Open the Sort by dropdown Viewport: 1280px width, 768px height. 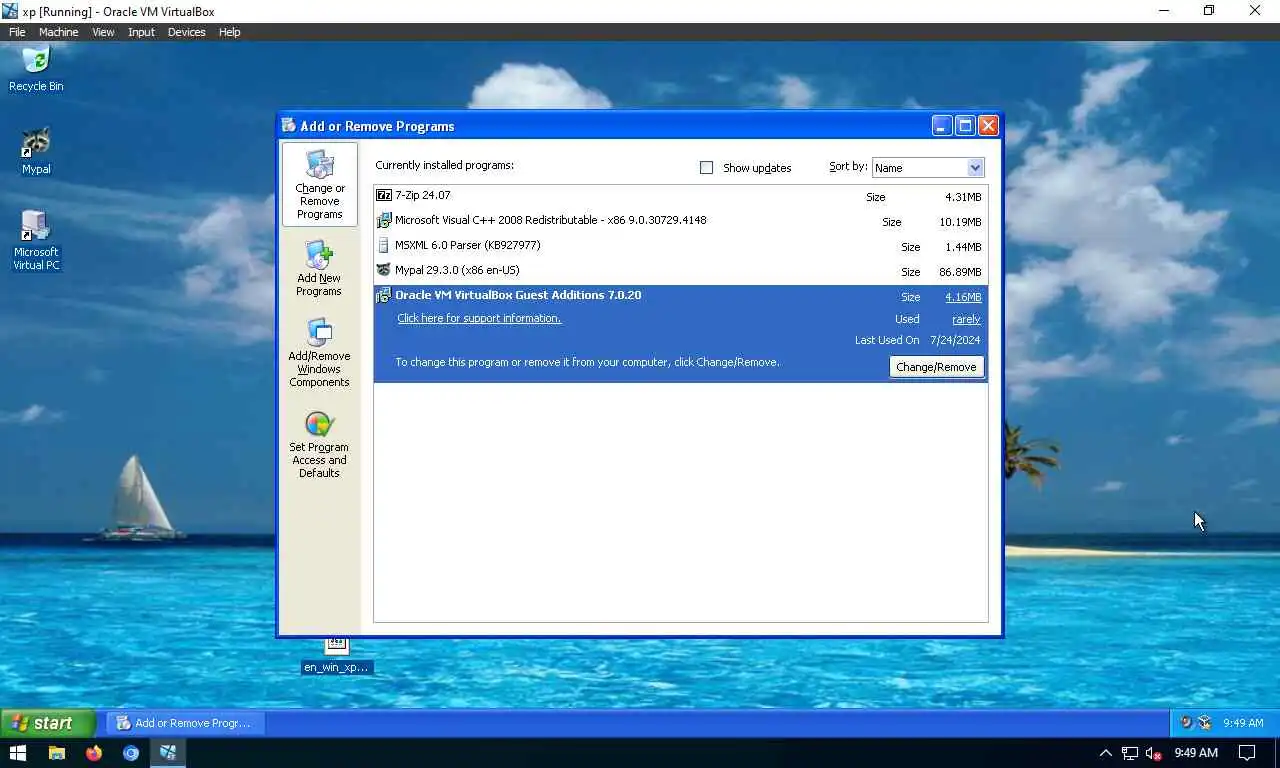(x=928, y=168)
